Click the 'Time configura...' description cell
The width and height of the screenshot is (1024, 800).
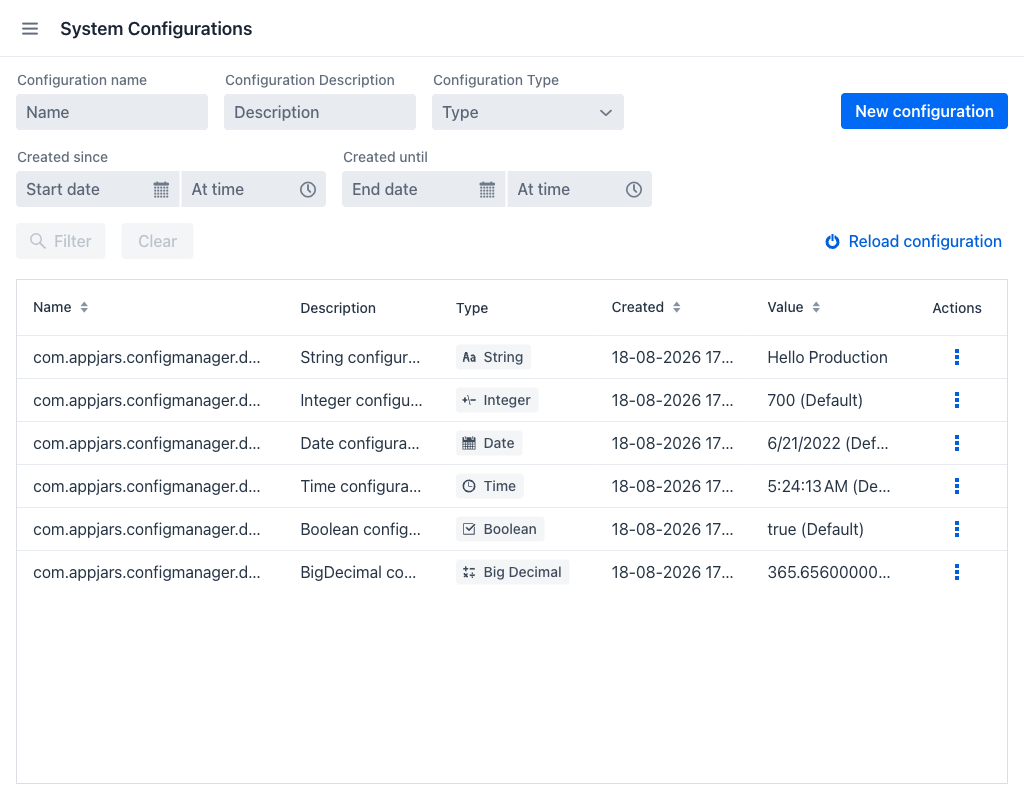(x=360, y=487)
